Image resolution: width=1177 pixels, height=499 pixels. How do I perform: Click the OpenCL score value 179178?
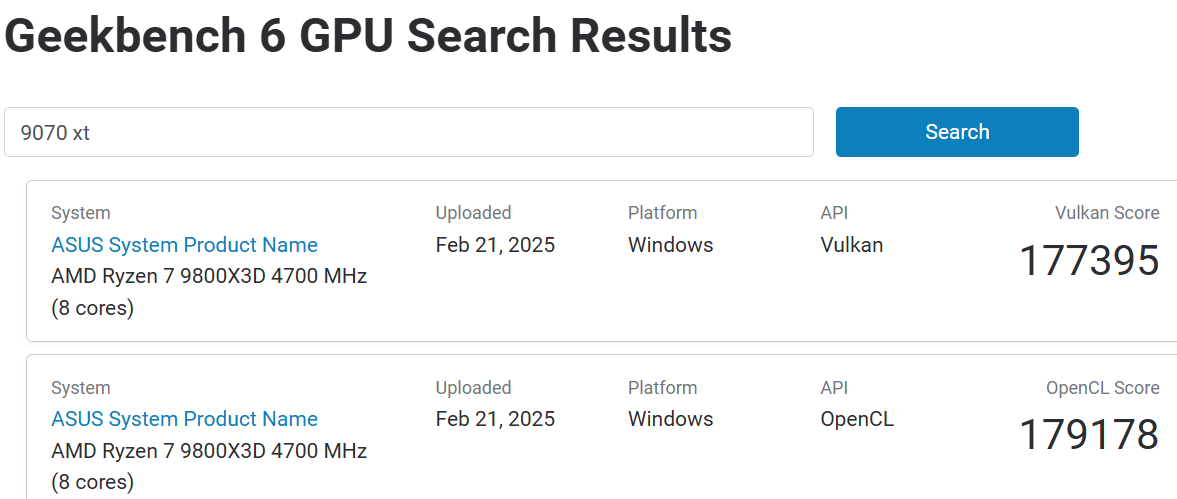1088,435
